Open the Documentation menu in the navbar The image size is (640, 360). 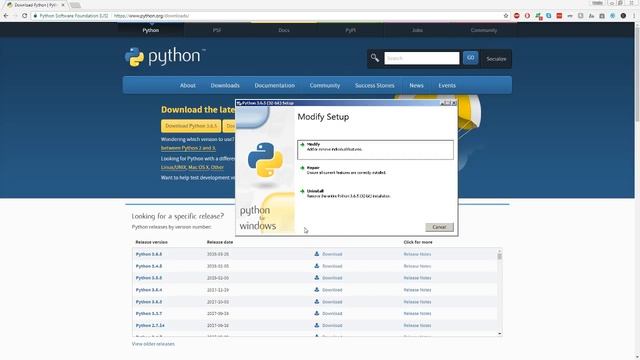(x=274, y=85)
